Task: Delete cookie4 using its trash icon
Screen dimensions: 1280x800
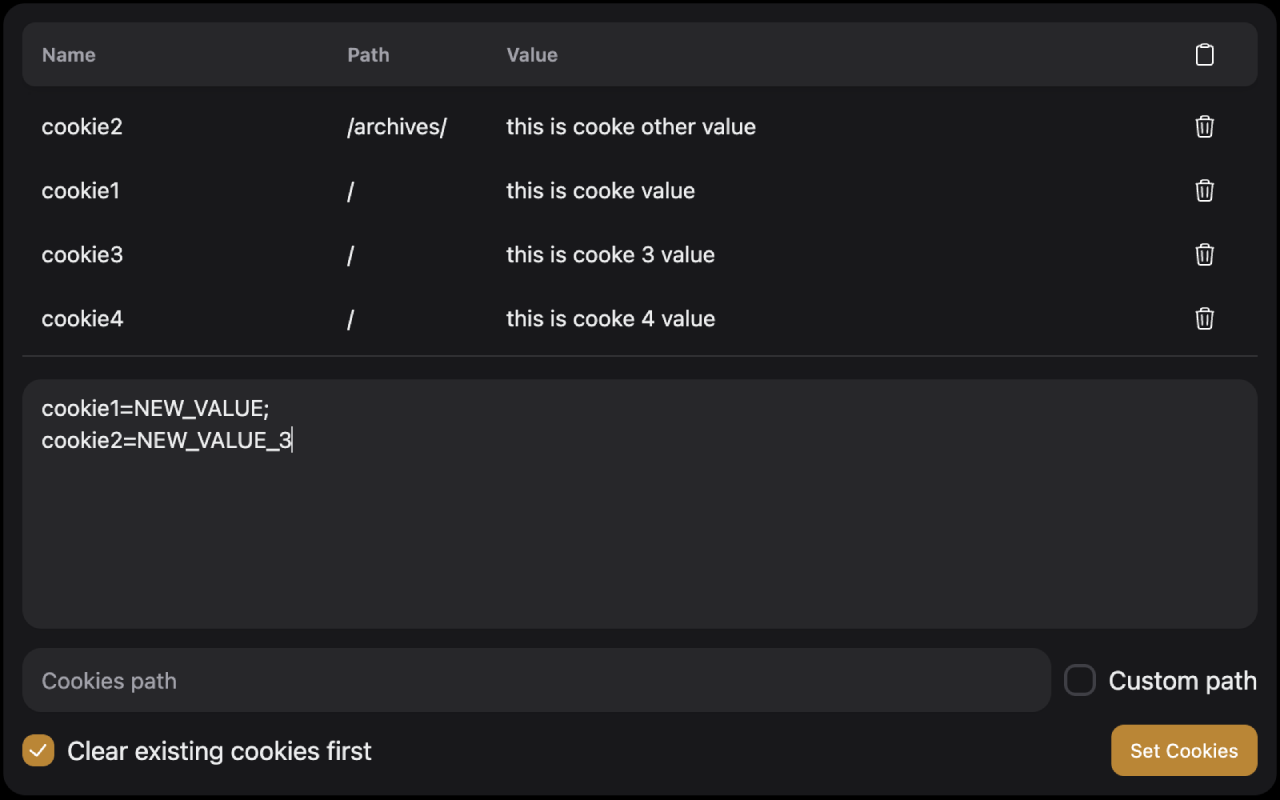Action: [1204, 319]
